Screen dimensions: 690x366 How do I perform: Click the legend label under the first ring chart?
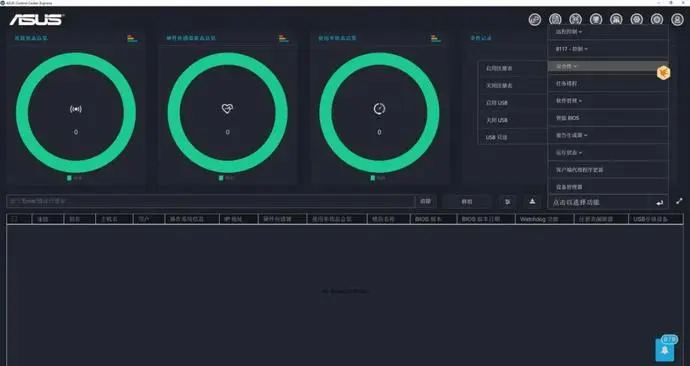click(x=75, y=178)
